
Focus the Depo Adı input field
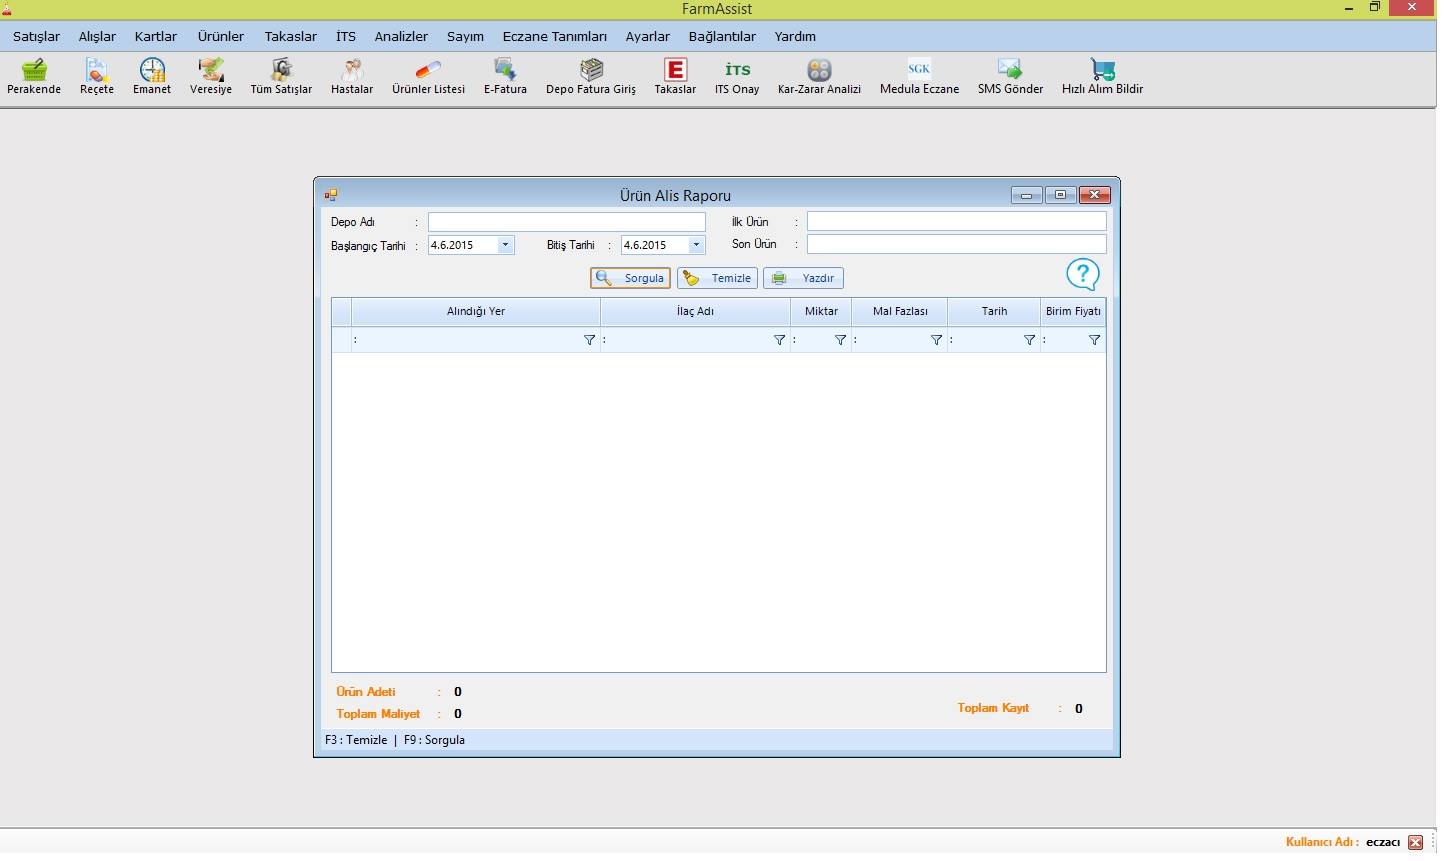567,222
